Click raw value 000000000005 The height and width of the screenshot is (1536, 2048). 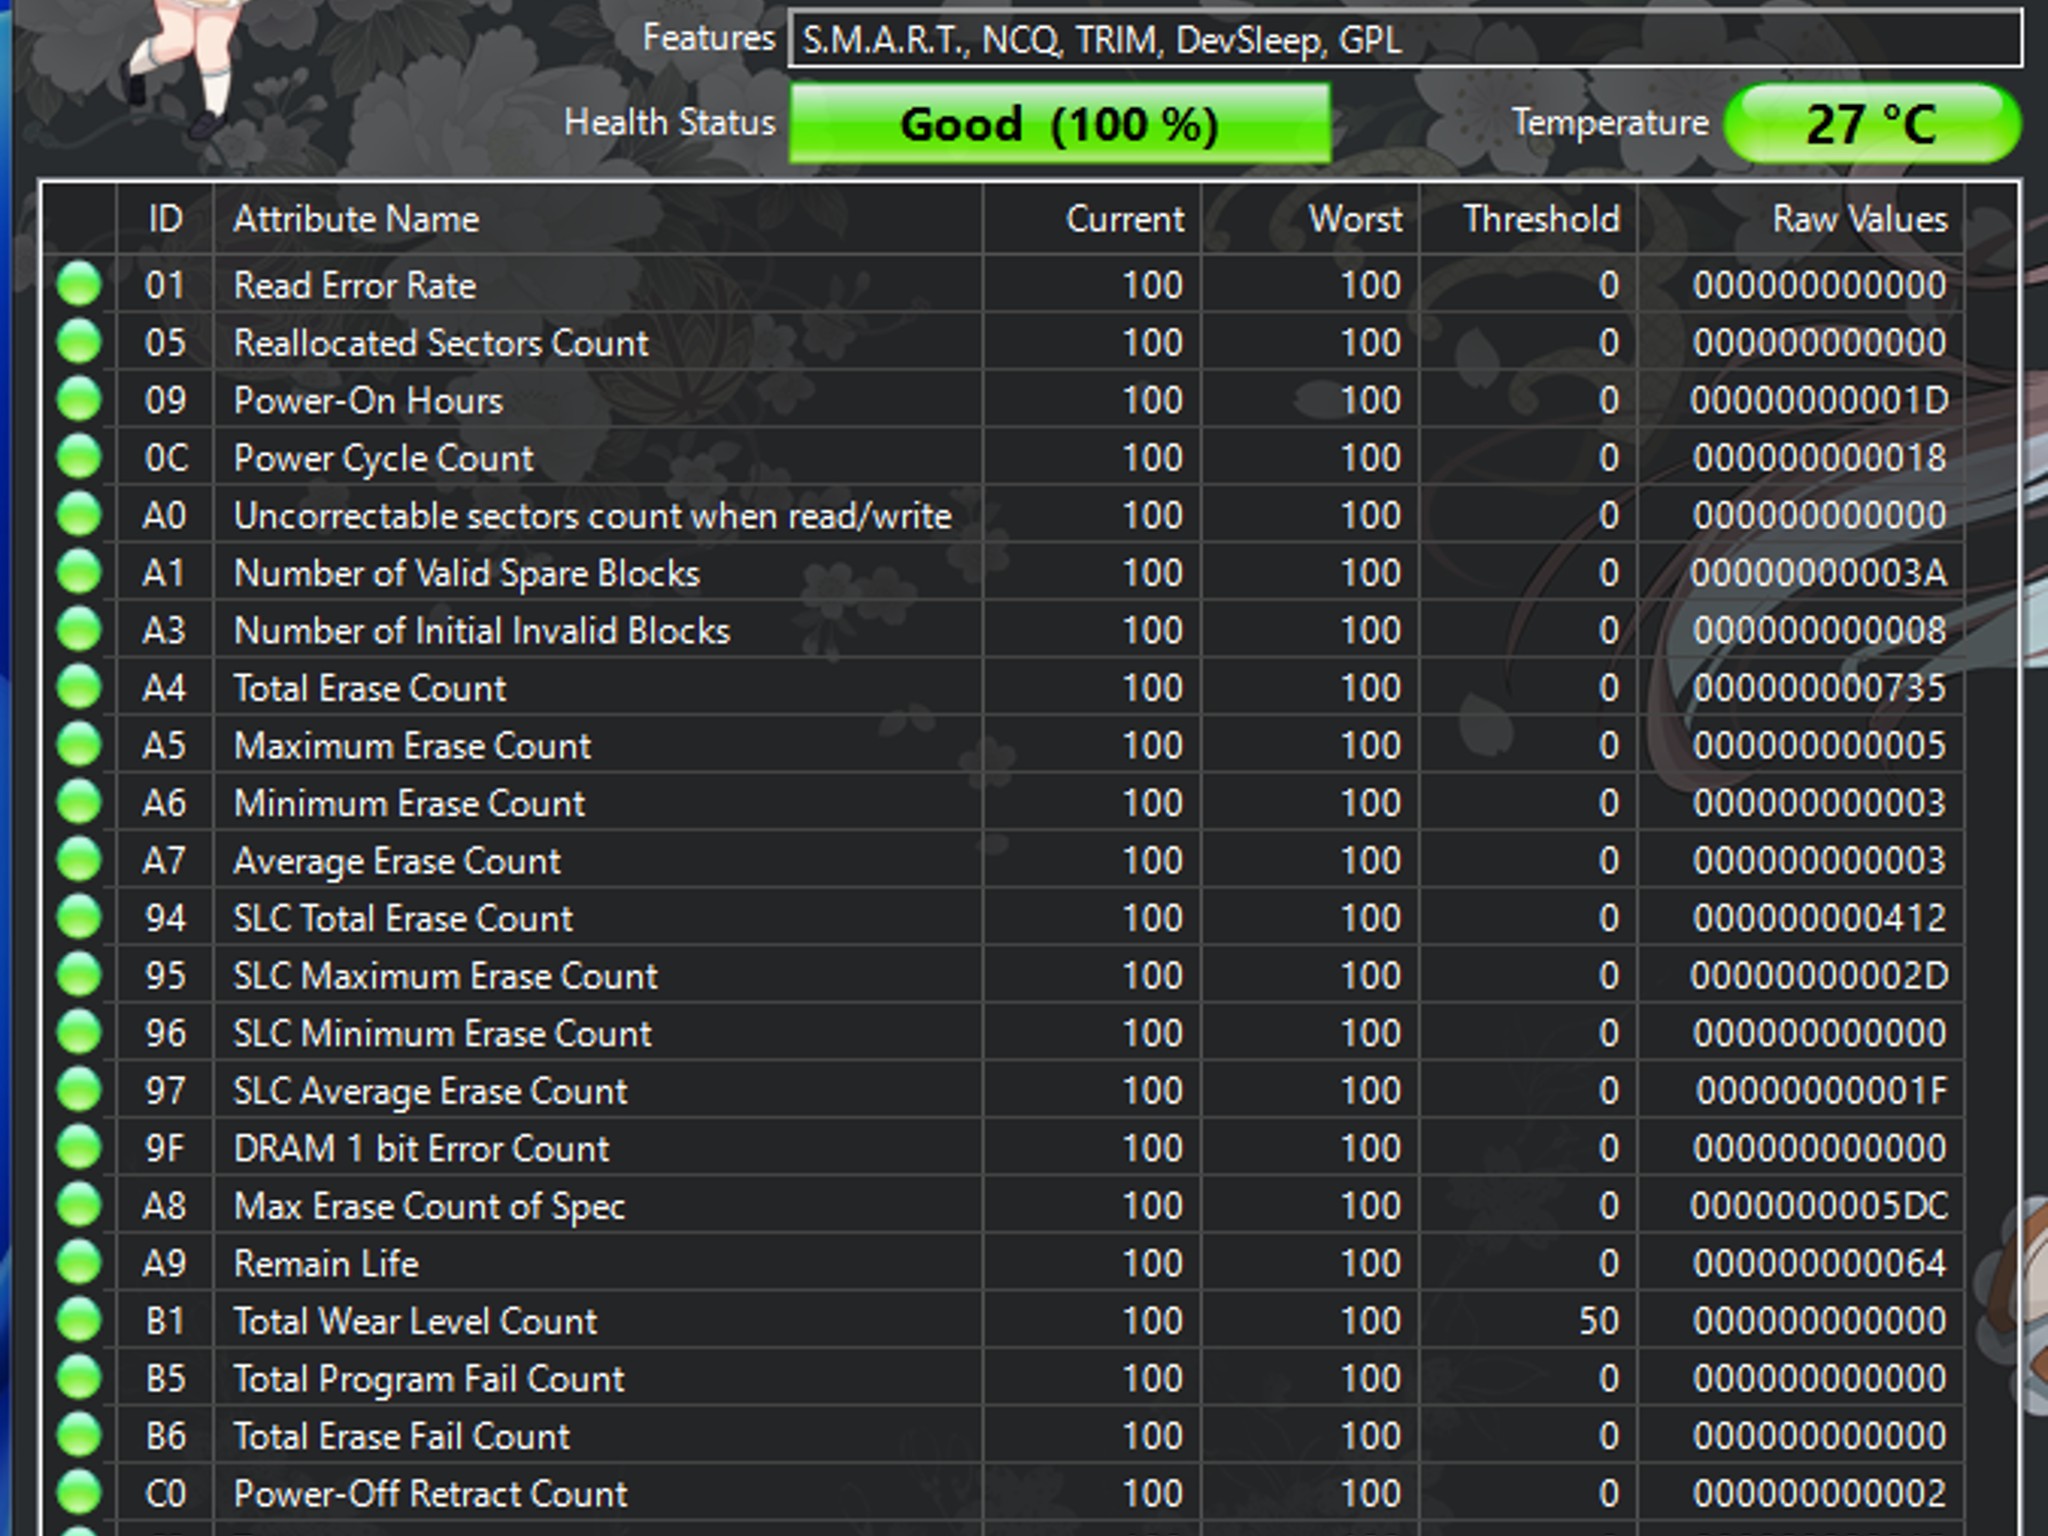1819,746
